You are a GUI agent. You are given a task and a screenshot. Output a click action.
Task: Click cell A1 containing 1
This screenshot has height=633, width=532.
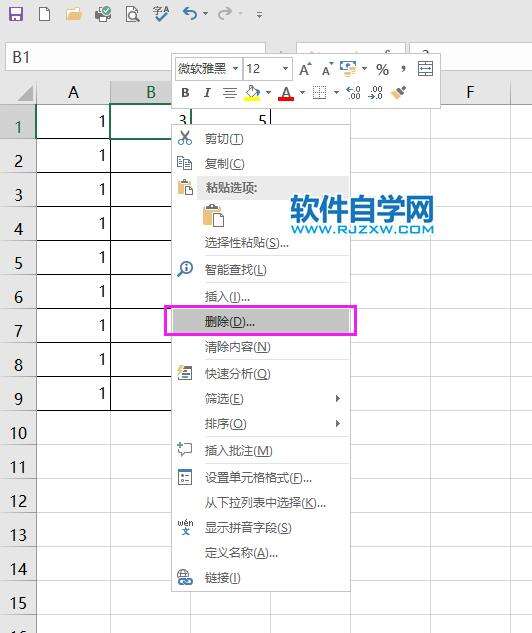click(x=73, y=122)
